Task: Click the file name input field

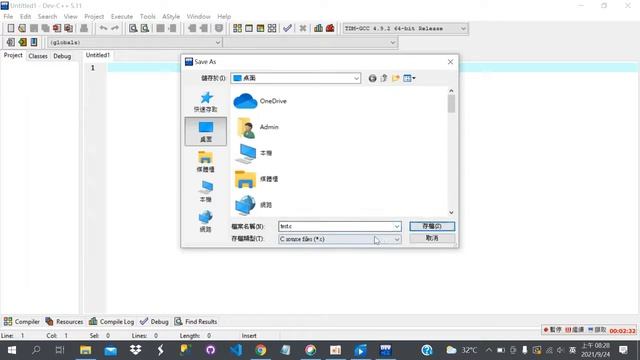Action: click(336, 226)
